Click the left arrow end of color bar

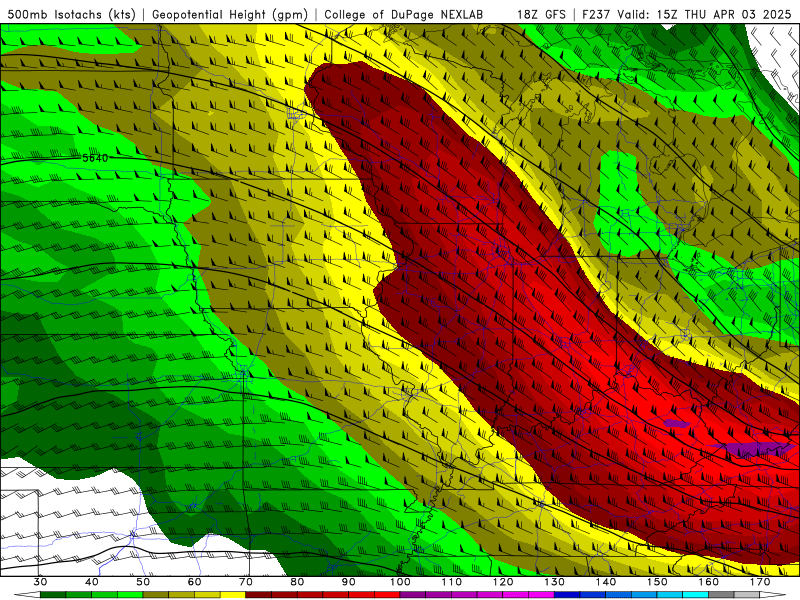click(27, 595)
